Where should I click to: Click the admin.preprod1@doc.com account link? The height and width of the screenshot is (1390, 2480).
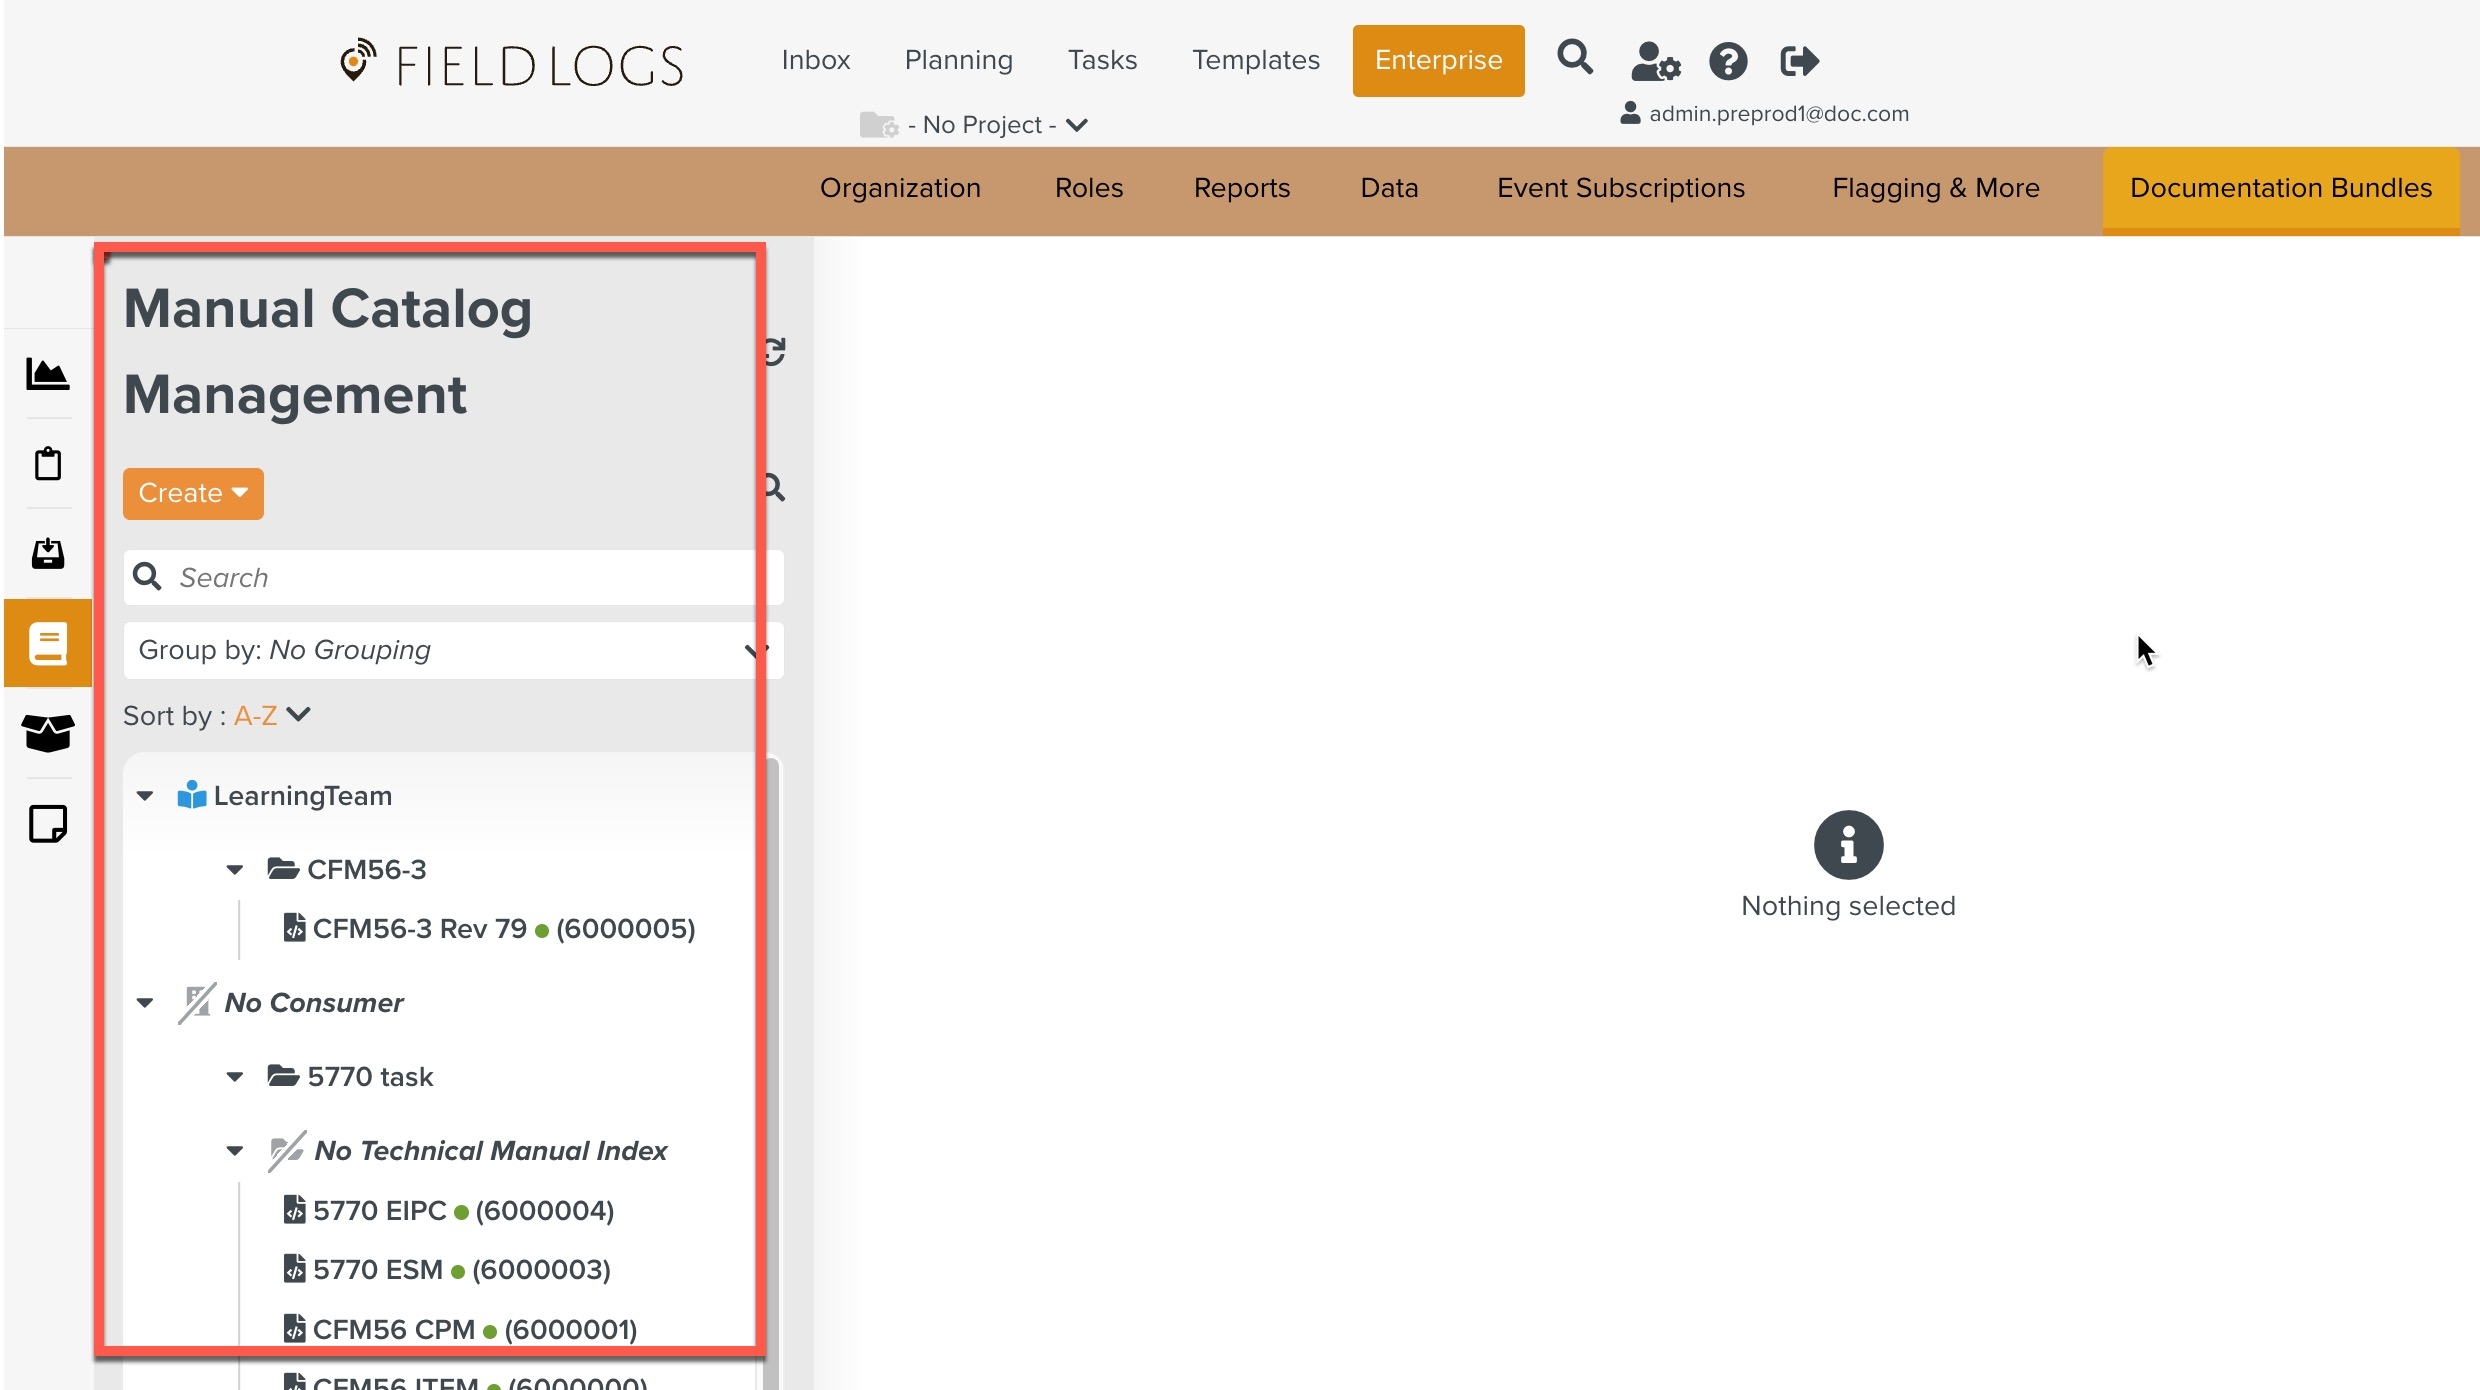pos(1779,113)
